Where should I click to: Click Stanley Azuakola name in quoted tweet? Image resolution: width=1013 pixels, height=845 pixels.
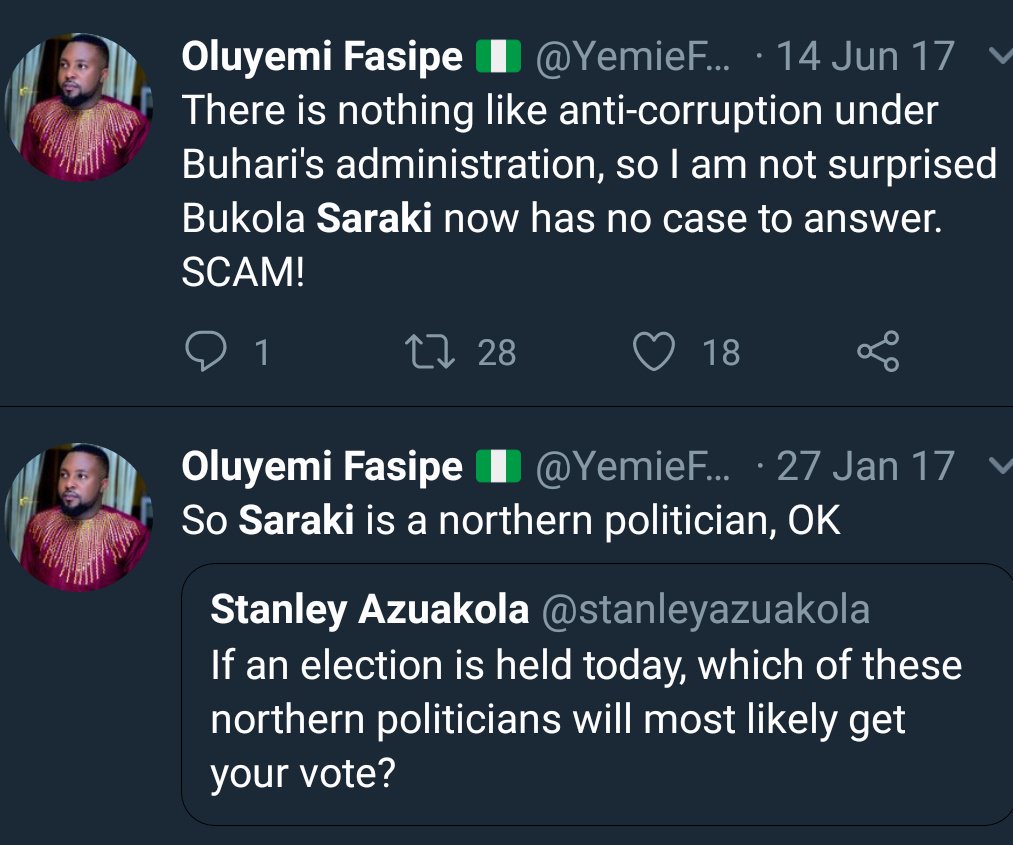[369, 610]
